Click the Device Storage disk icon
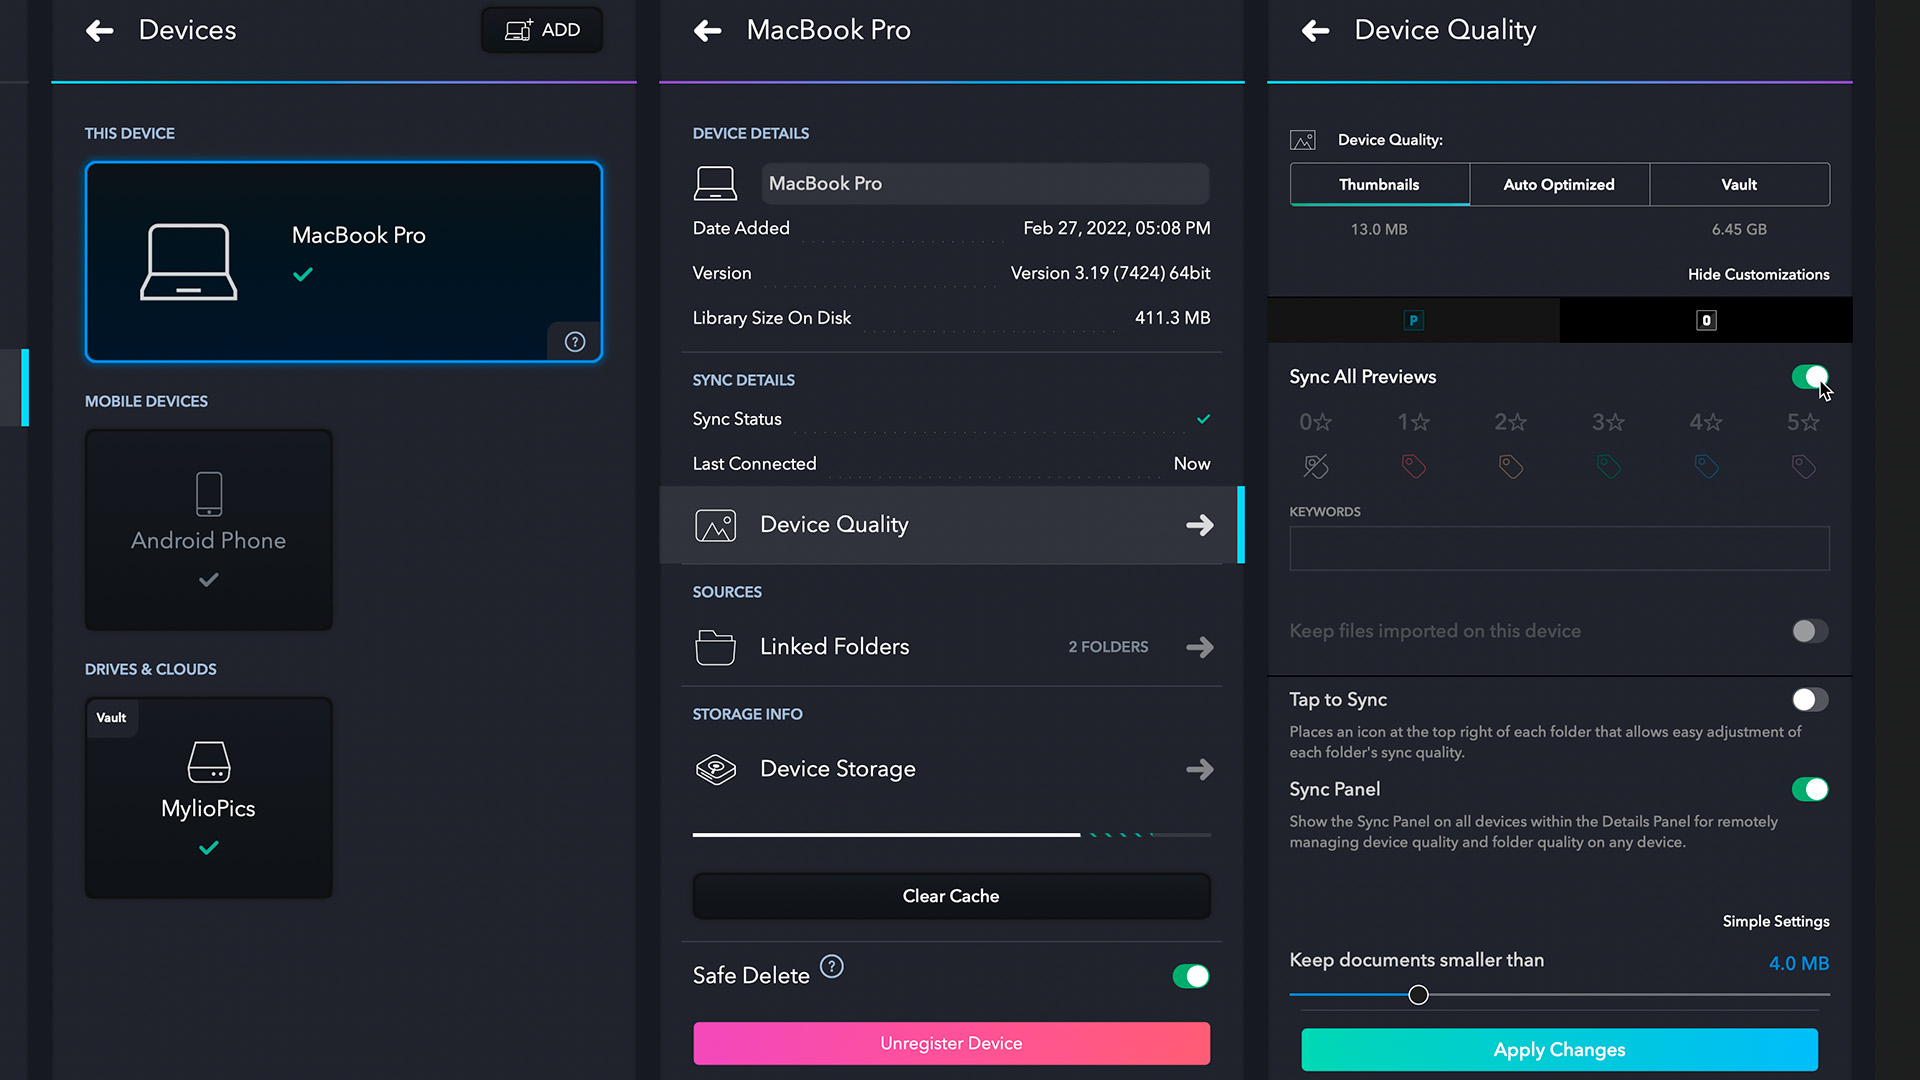The height and width of the screenshot is (1080, 1920). click(716, 769)
